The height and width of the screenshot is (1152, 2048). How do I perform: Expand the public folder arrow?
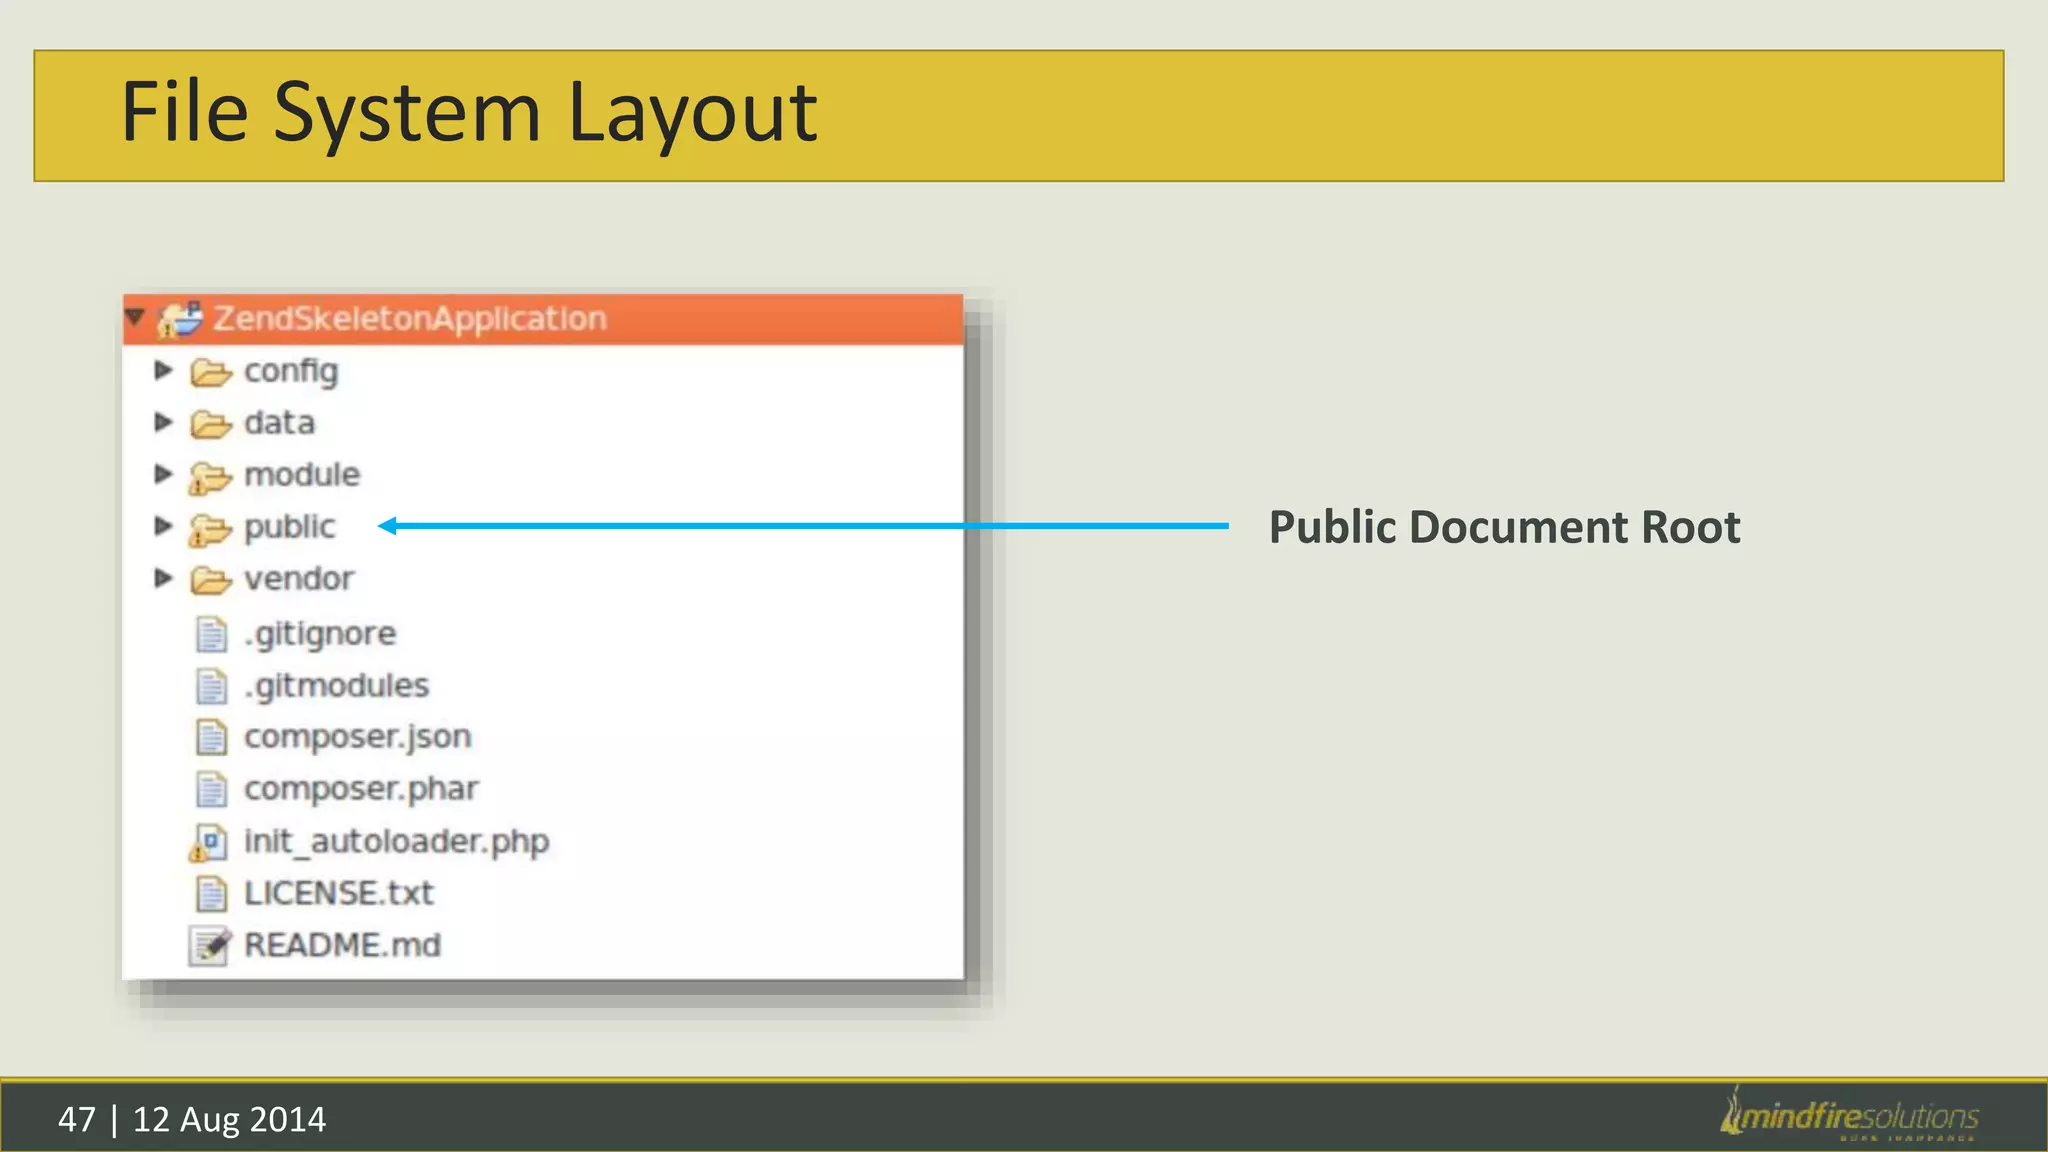[x=164, y=526]
